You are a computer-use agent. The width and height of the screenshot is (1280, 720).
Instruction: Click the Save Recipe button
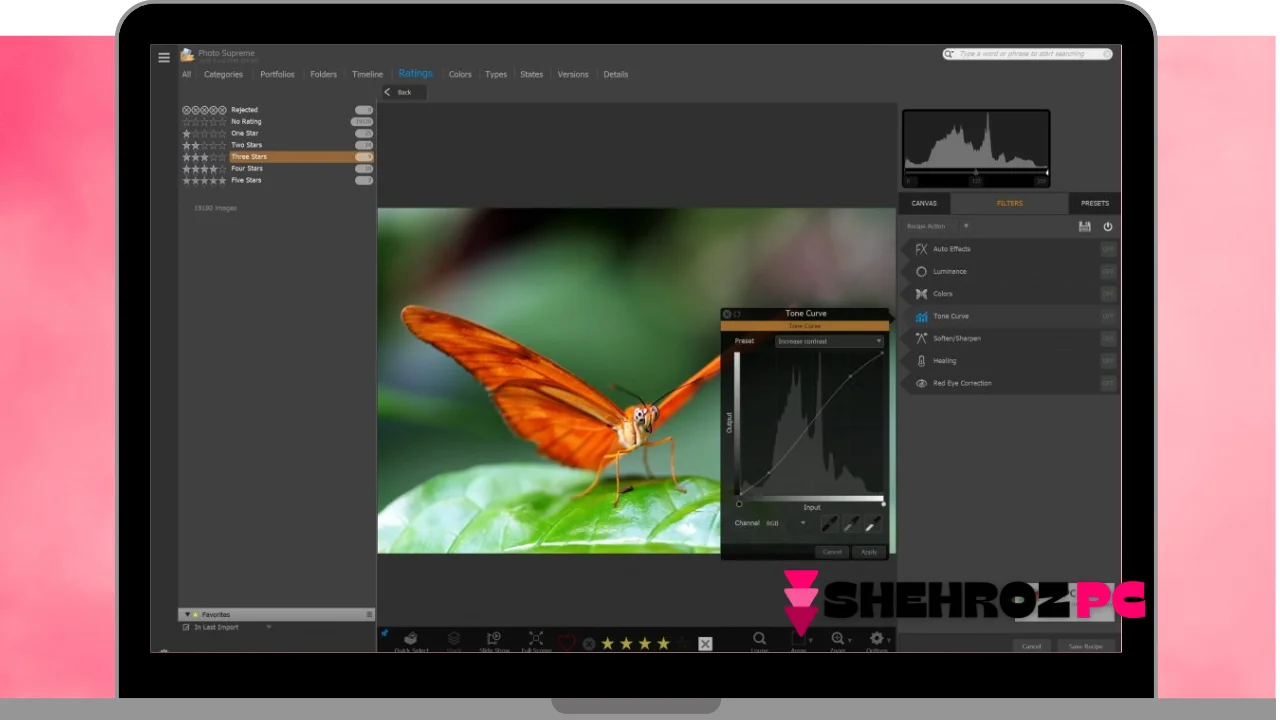(x=1085, y=646)
